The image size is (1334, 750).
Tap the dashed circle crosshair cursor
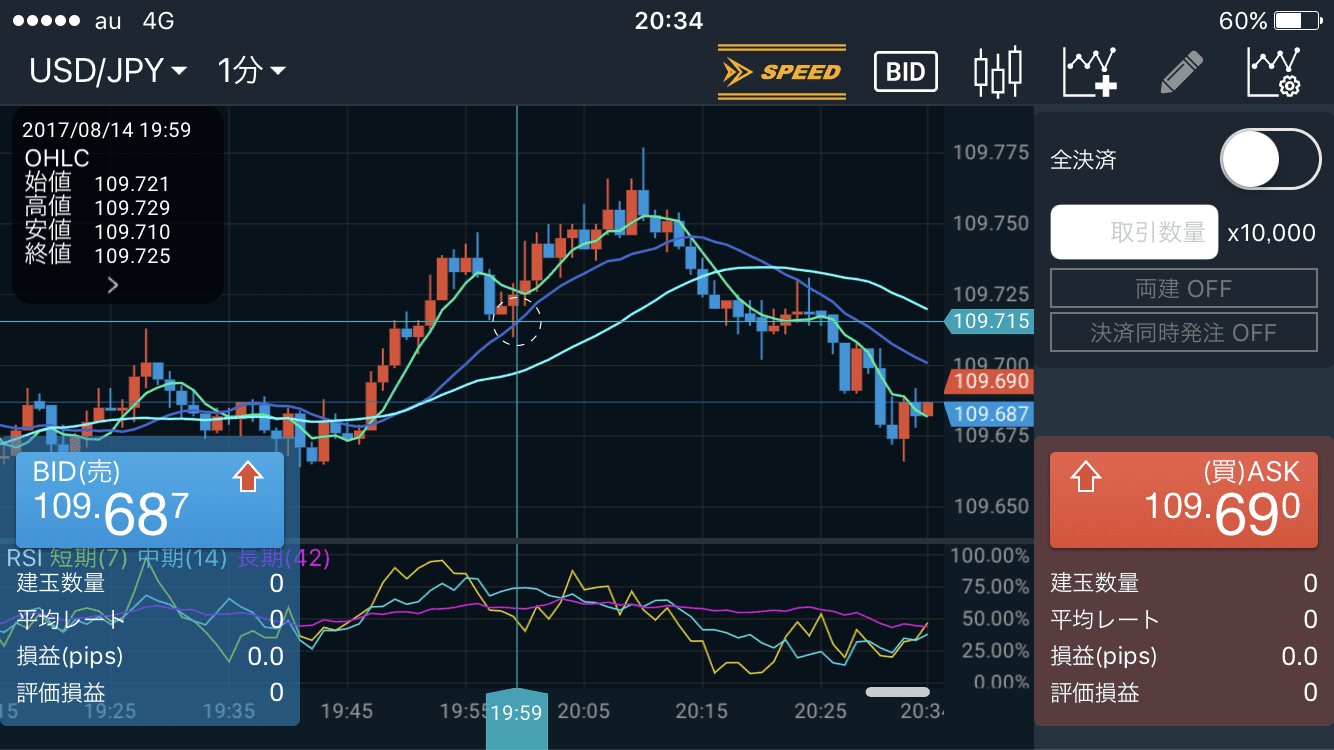(x=517, y=320)
